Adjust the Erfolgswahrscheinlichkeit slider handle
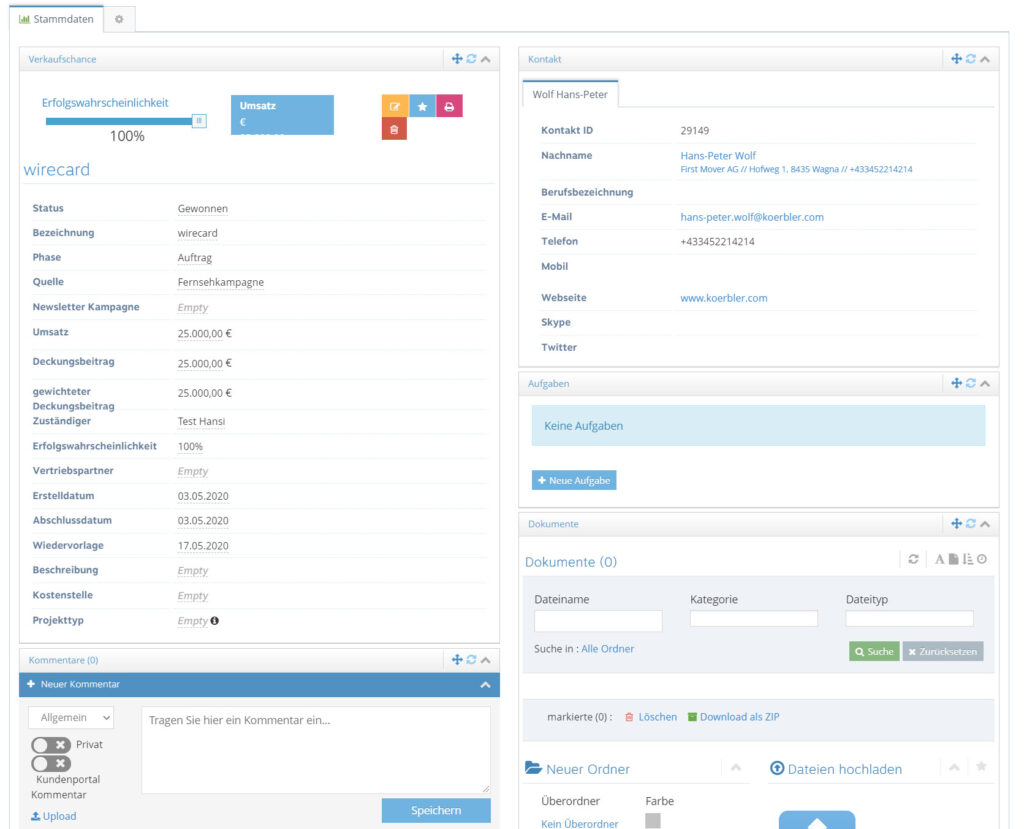 coord(199,121)
